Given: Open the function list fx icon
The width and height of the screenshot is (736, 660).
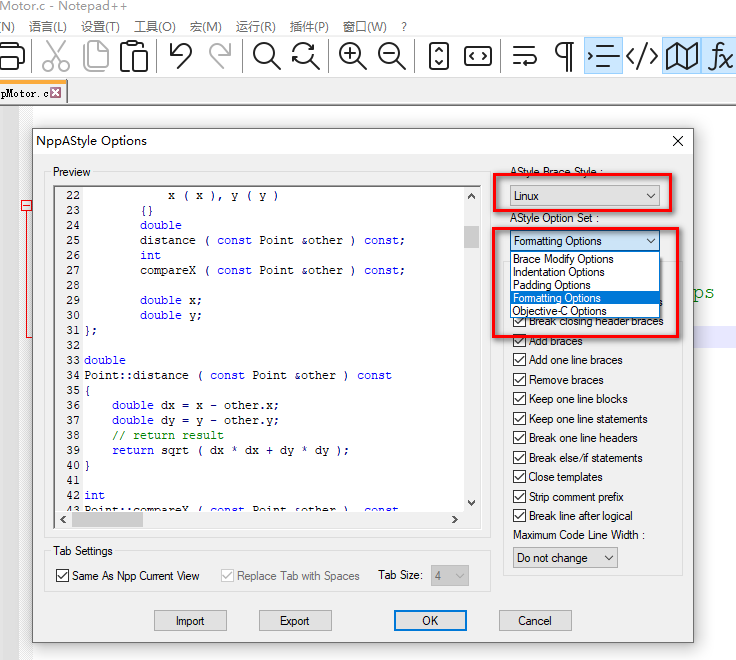Looking at the screenshot, I should pyautogui.click(x=719, y=56).
